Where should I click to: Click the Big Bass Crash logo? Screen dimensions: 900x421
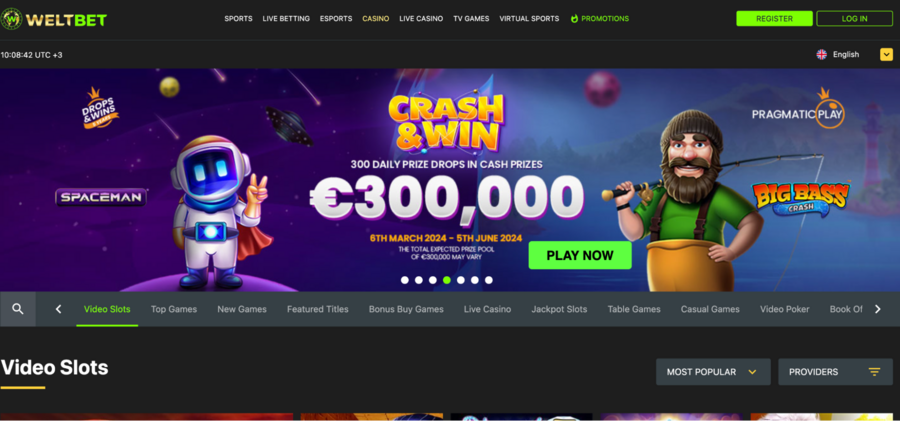801,199
